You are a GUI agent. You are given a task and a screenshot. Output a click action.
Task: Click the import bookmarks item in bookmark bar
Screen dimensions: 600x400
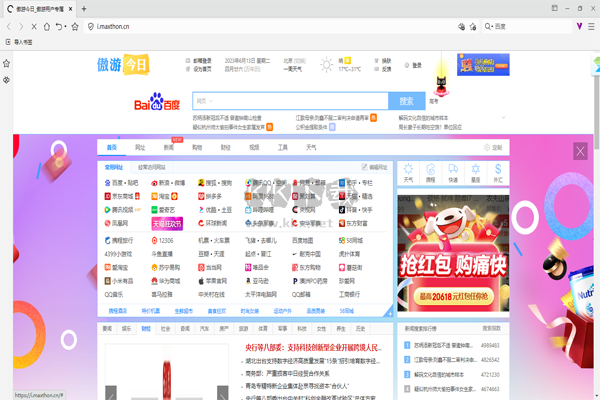[x=19, y=42]
